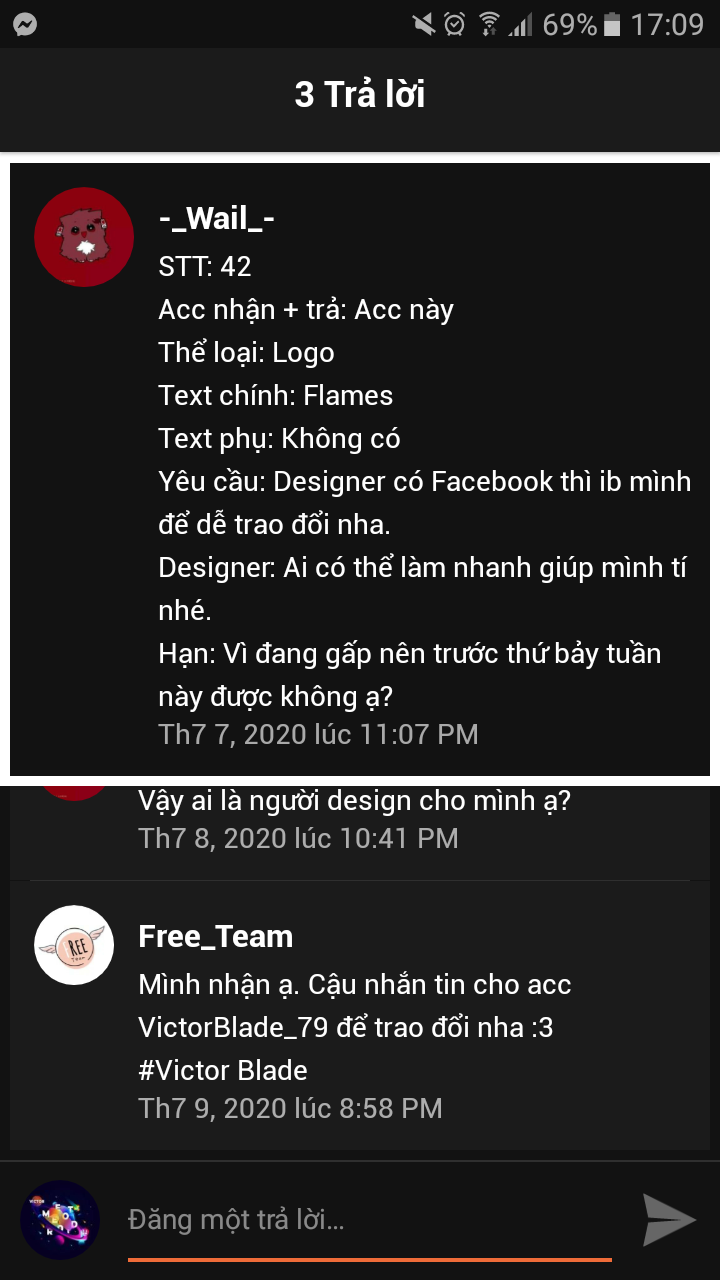Open Free_Team profile avatar
The width and height of the screenshot is (720, 1280).
click(x=74, y=945)
